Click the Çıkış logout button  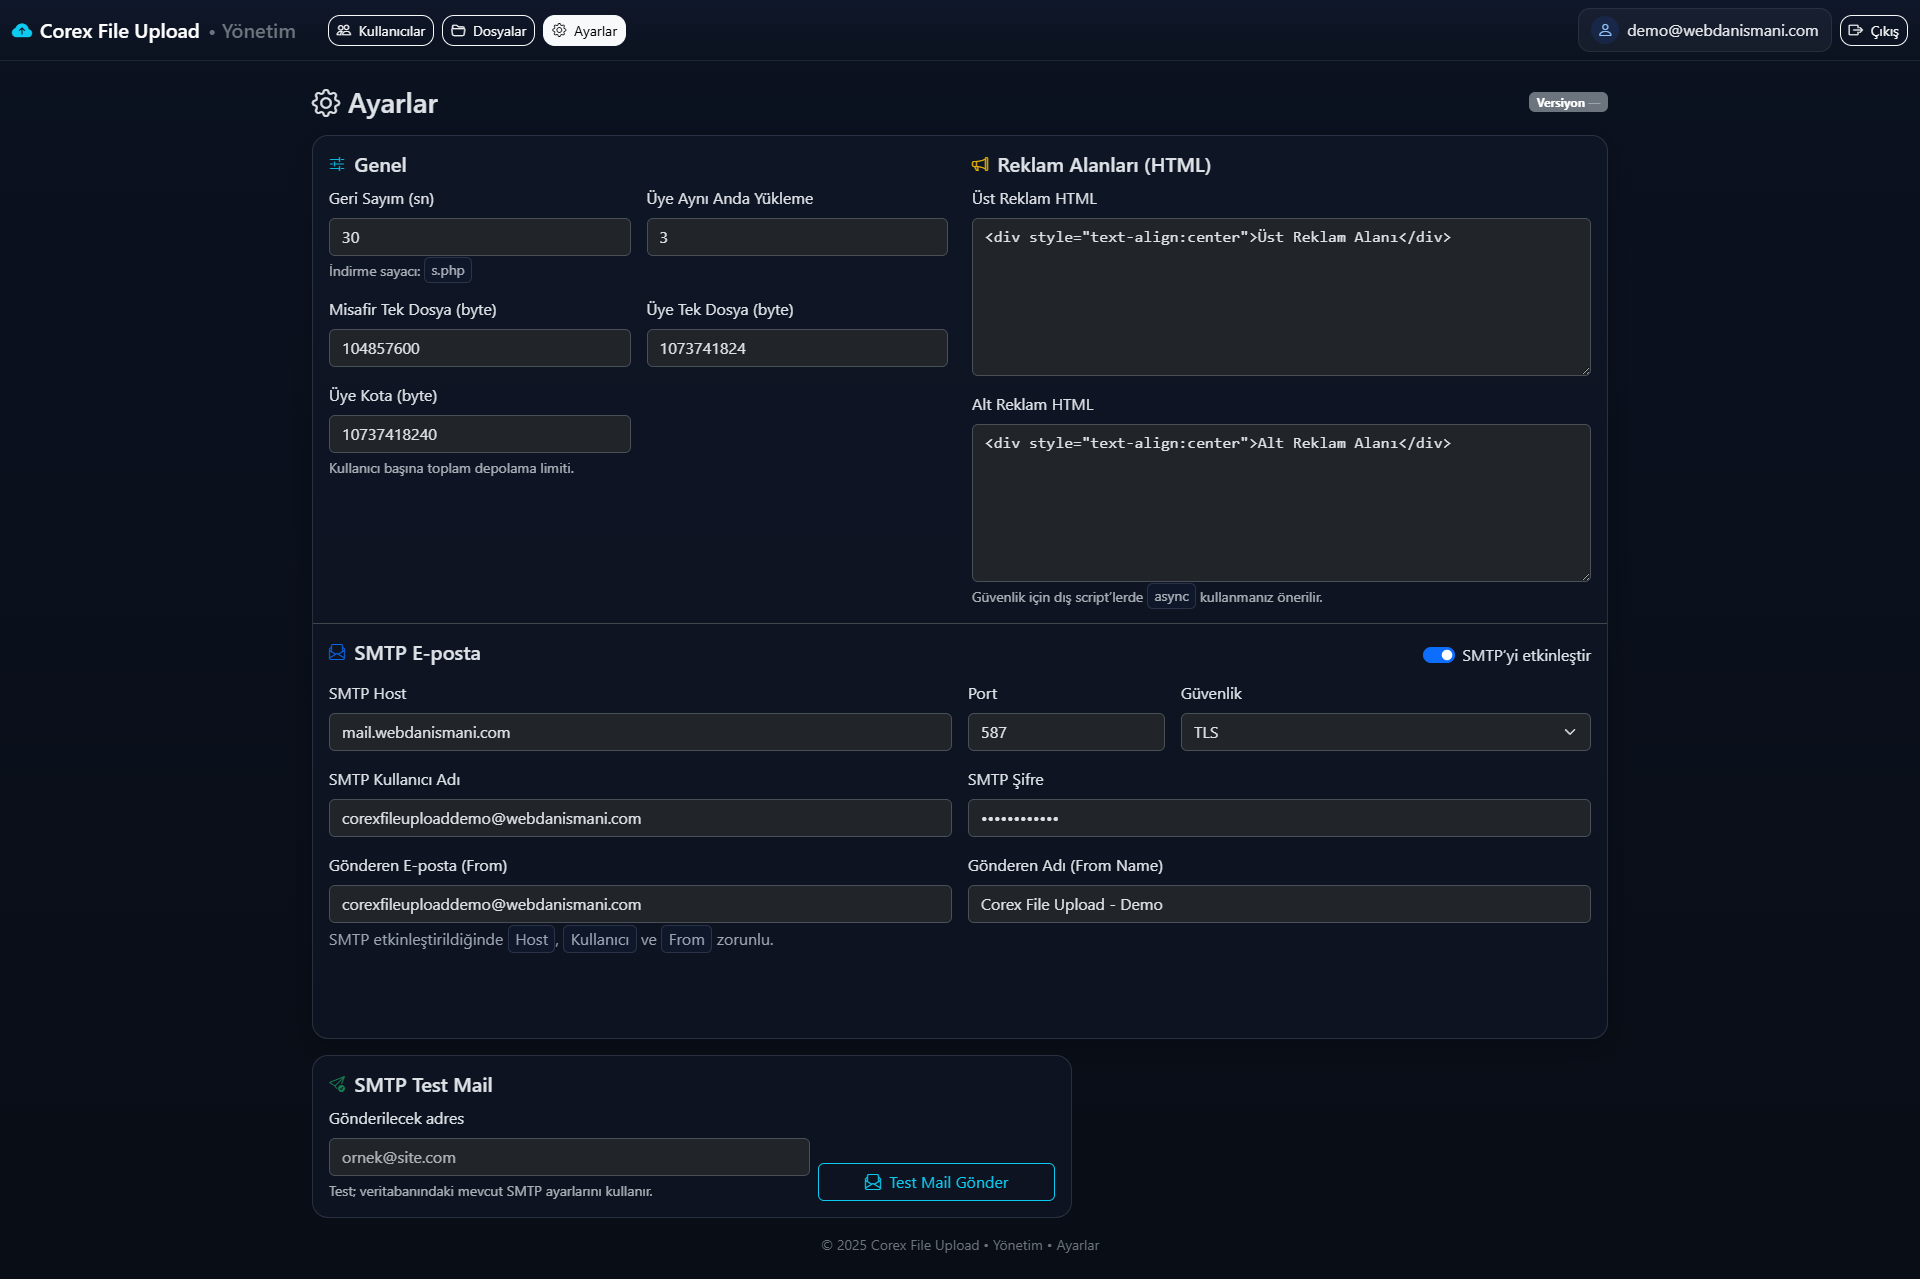tap(1873, 31)
